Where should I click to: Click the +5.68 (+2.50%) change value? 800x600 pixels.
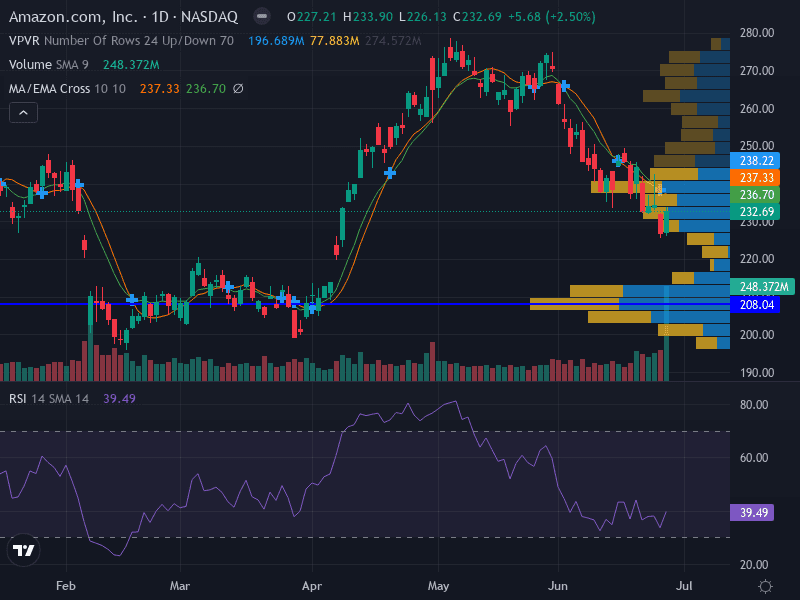(x=552, y=17)
